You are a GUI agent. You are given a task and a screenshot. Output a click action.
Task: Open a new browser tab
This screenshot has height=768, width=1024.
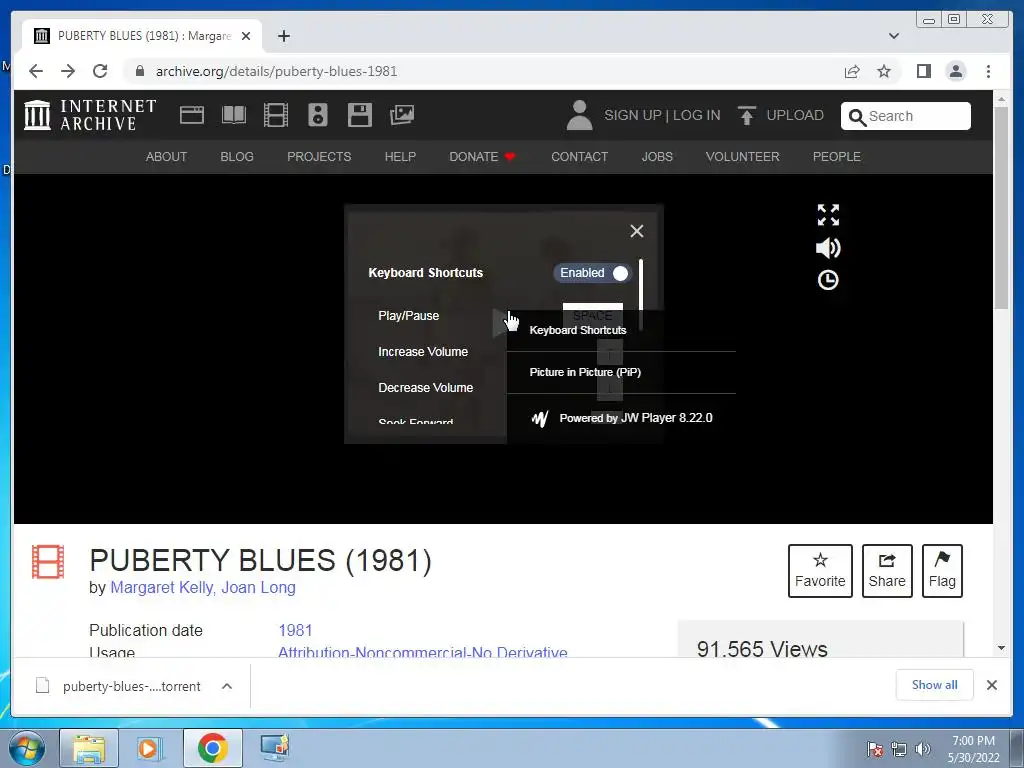pos(283,36)
